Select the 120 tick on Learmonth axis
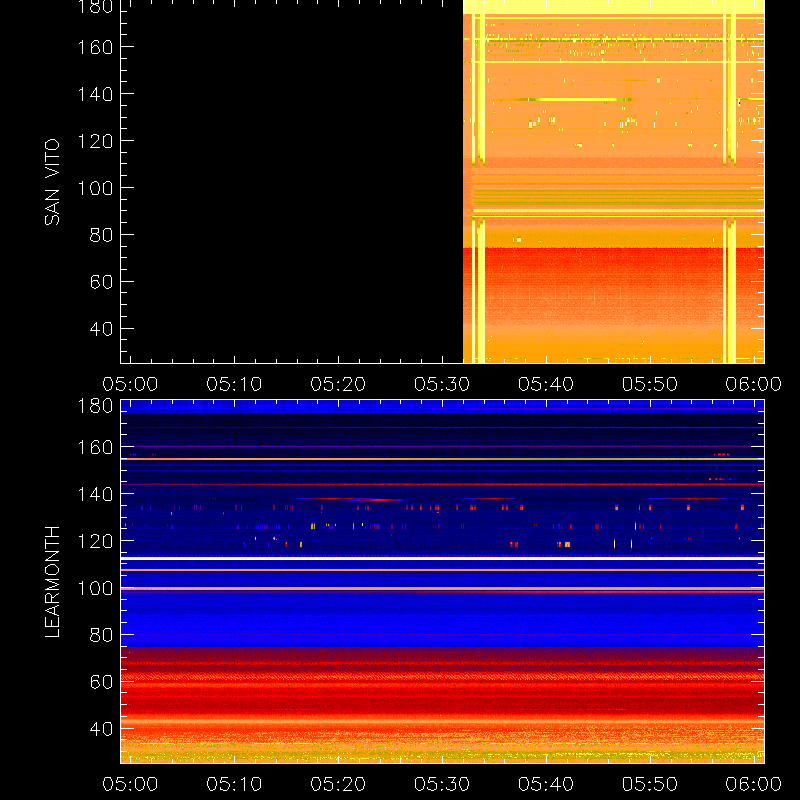This screenshot has height=800, width=800. pyautogui.click(x=95, y=541)
